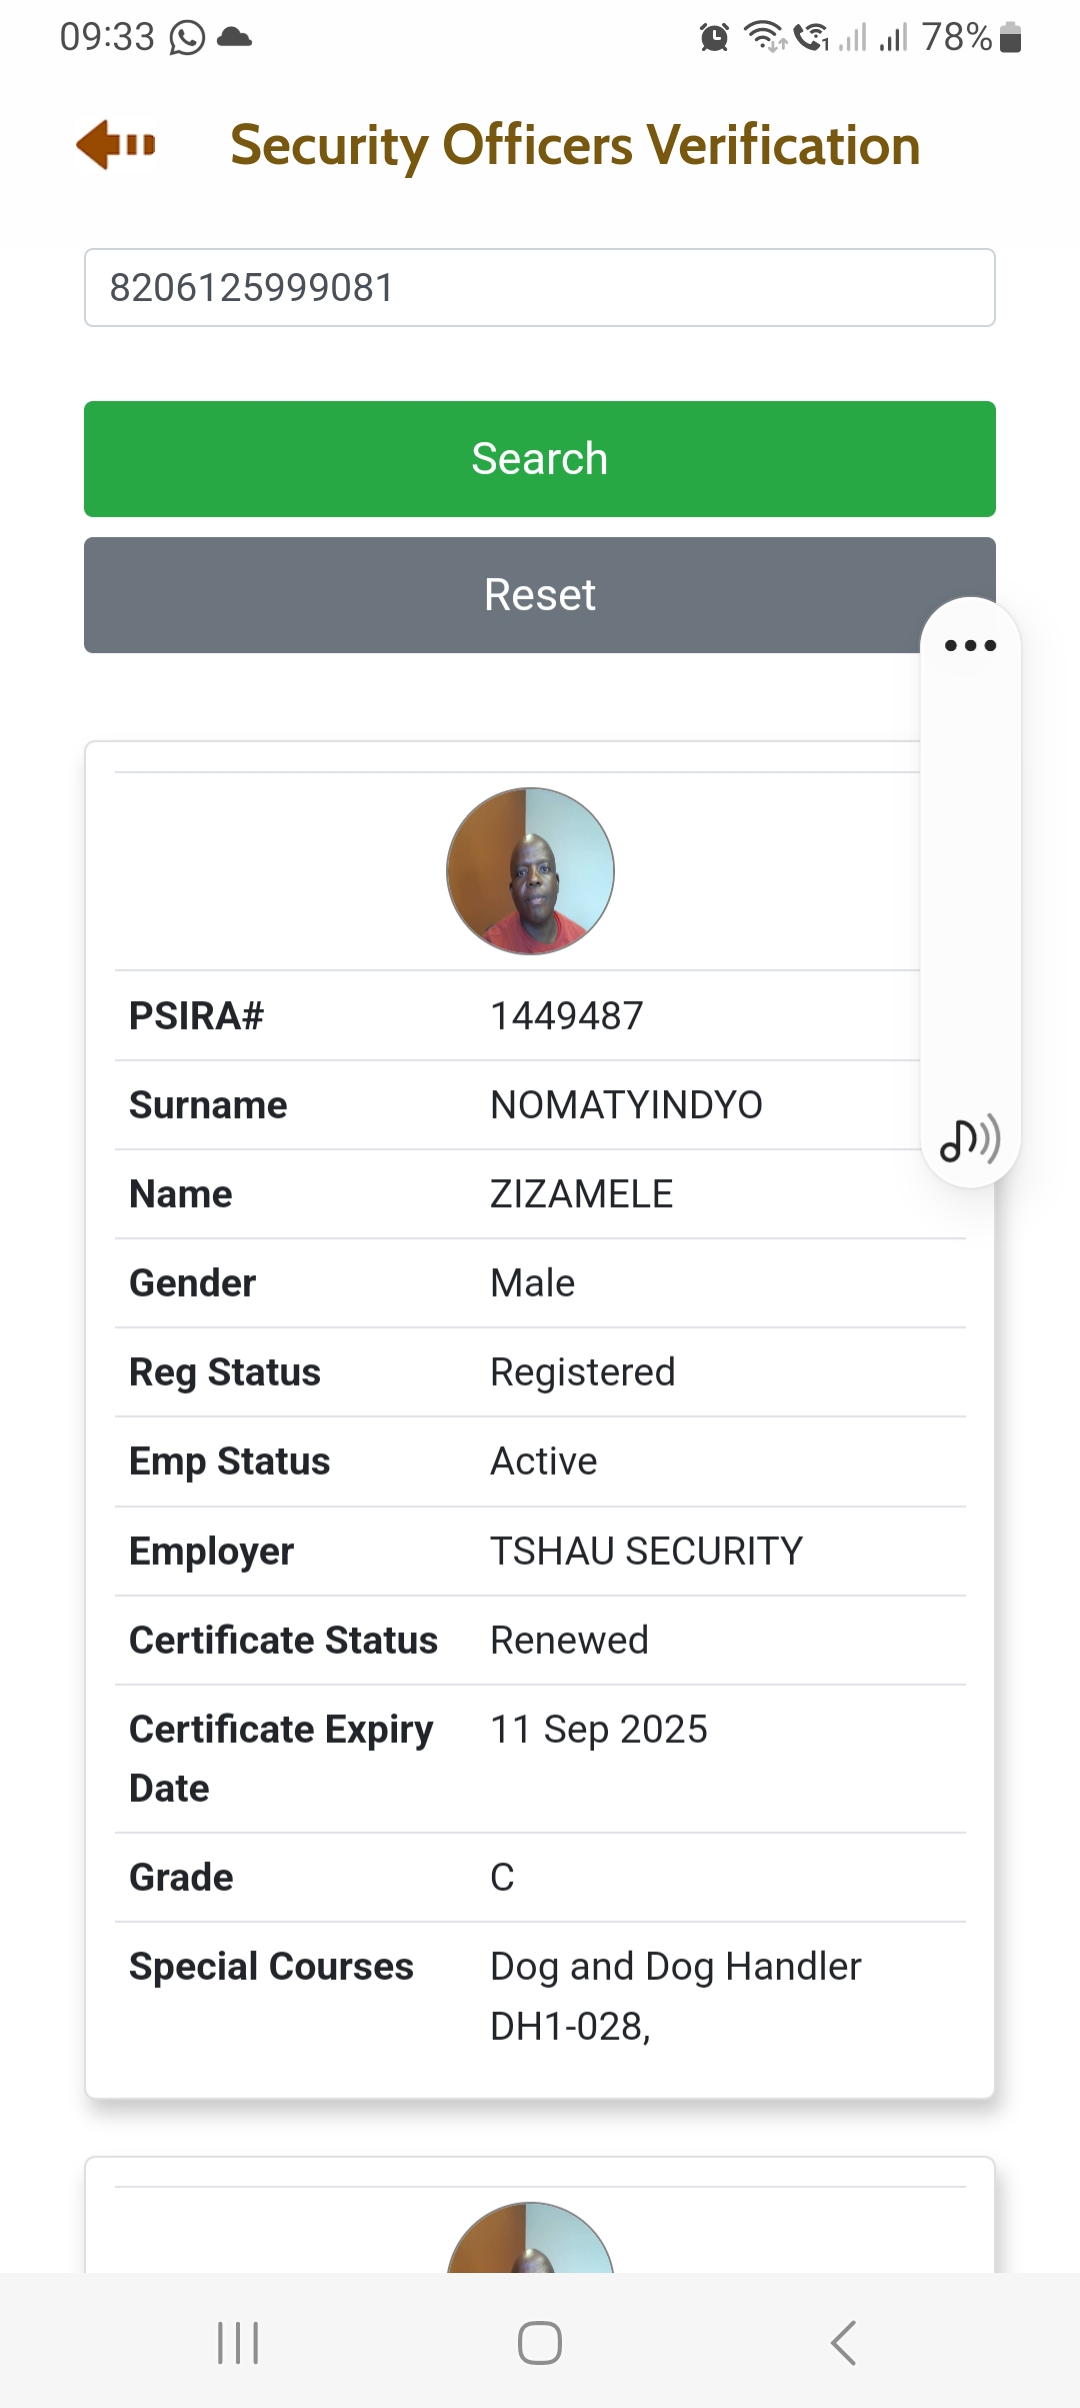The width and height of the screenshot is (1080, 2408).
Task: Open Android recent apps button
Action: coord(238,2343)
